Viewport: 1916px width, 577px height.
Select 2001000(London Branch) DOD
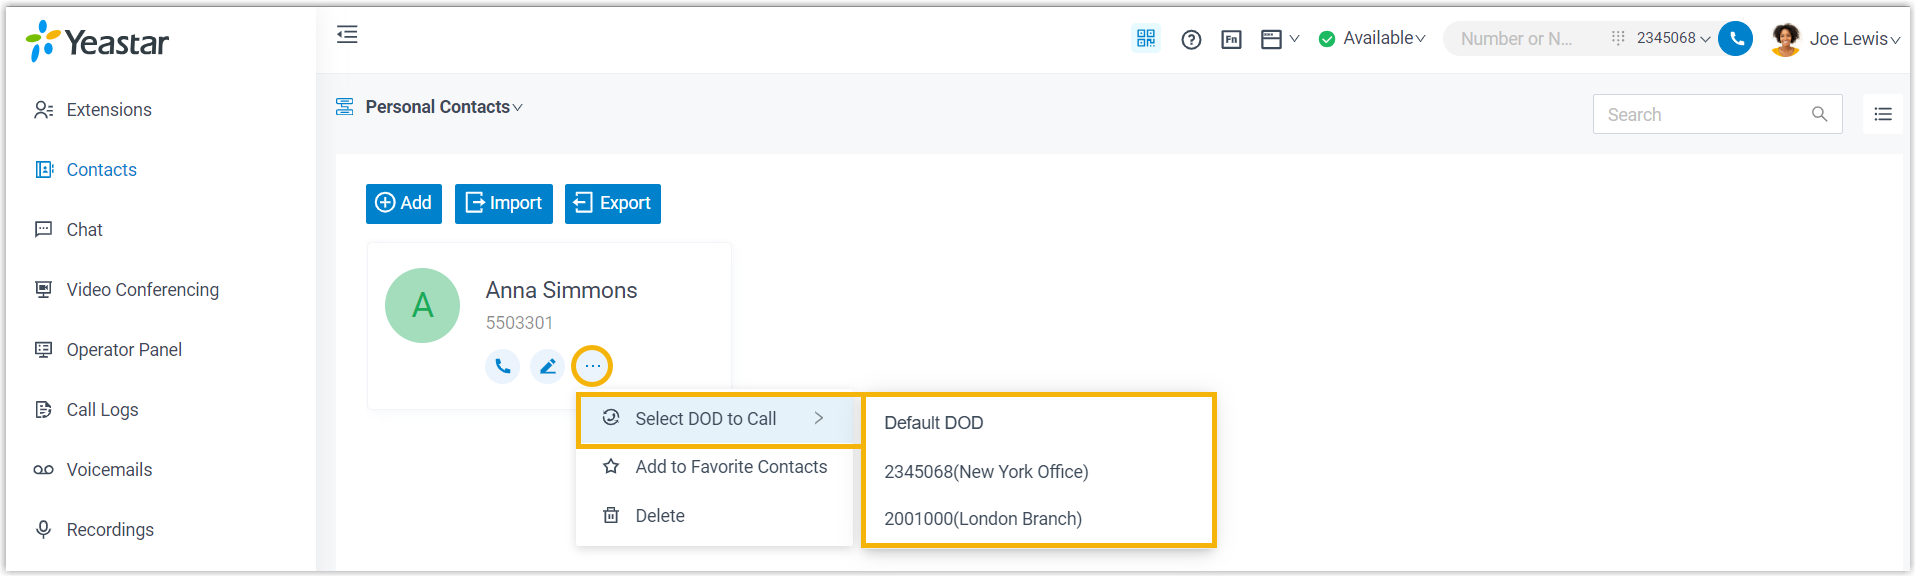coord(1039,519)
